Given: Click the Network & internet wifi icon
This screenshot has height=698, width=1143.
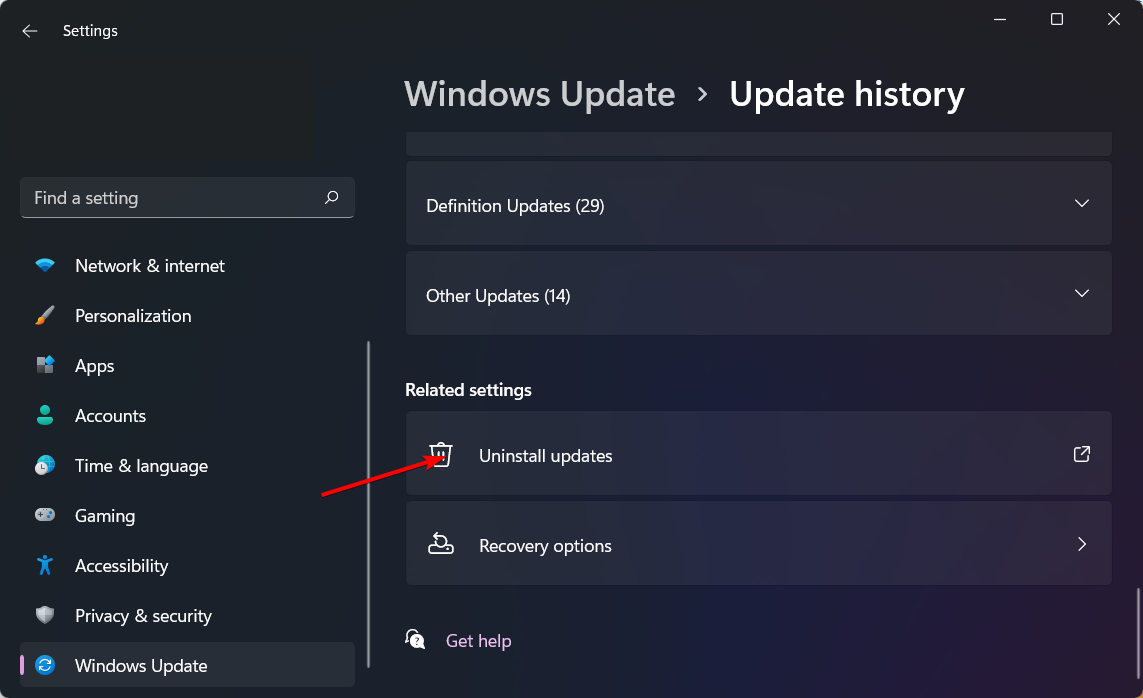Looking at the screenshot, I should [45, 266].
